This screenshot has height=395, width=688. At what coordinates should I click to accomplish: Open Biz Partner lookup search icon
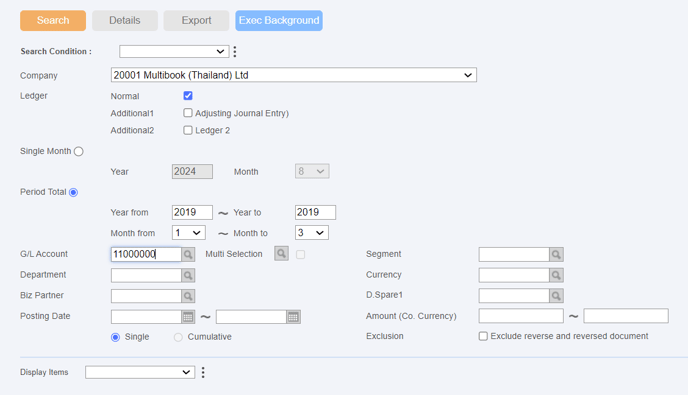pos(188,296)
